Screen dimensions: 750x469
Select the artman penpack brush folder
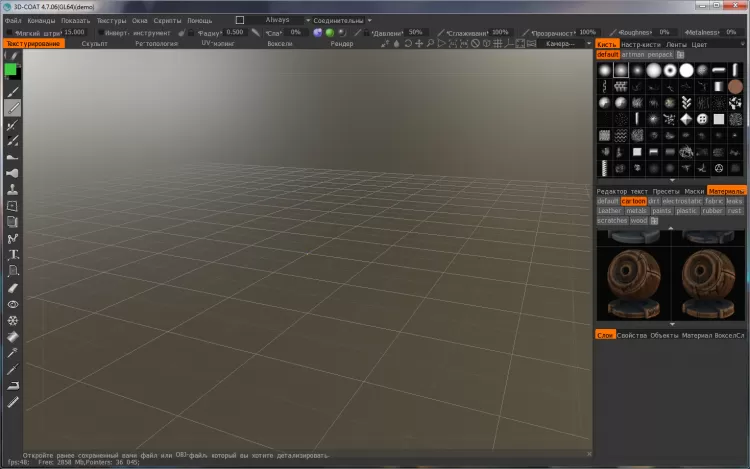(647, 55)
